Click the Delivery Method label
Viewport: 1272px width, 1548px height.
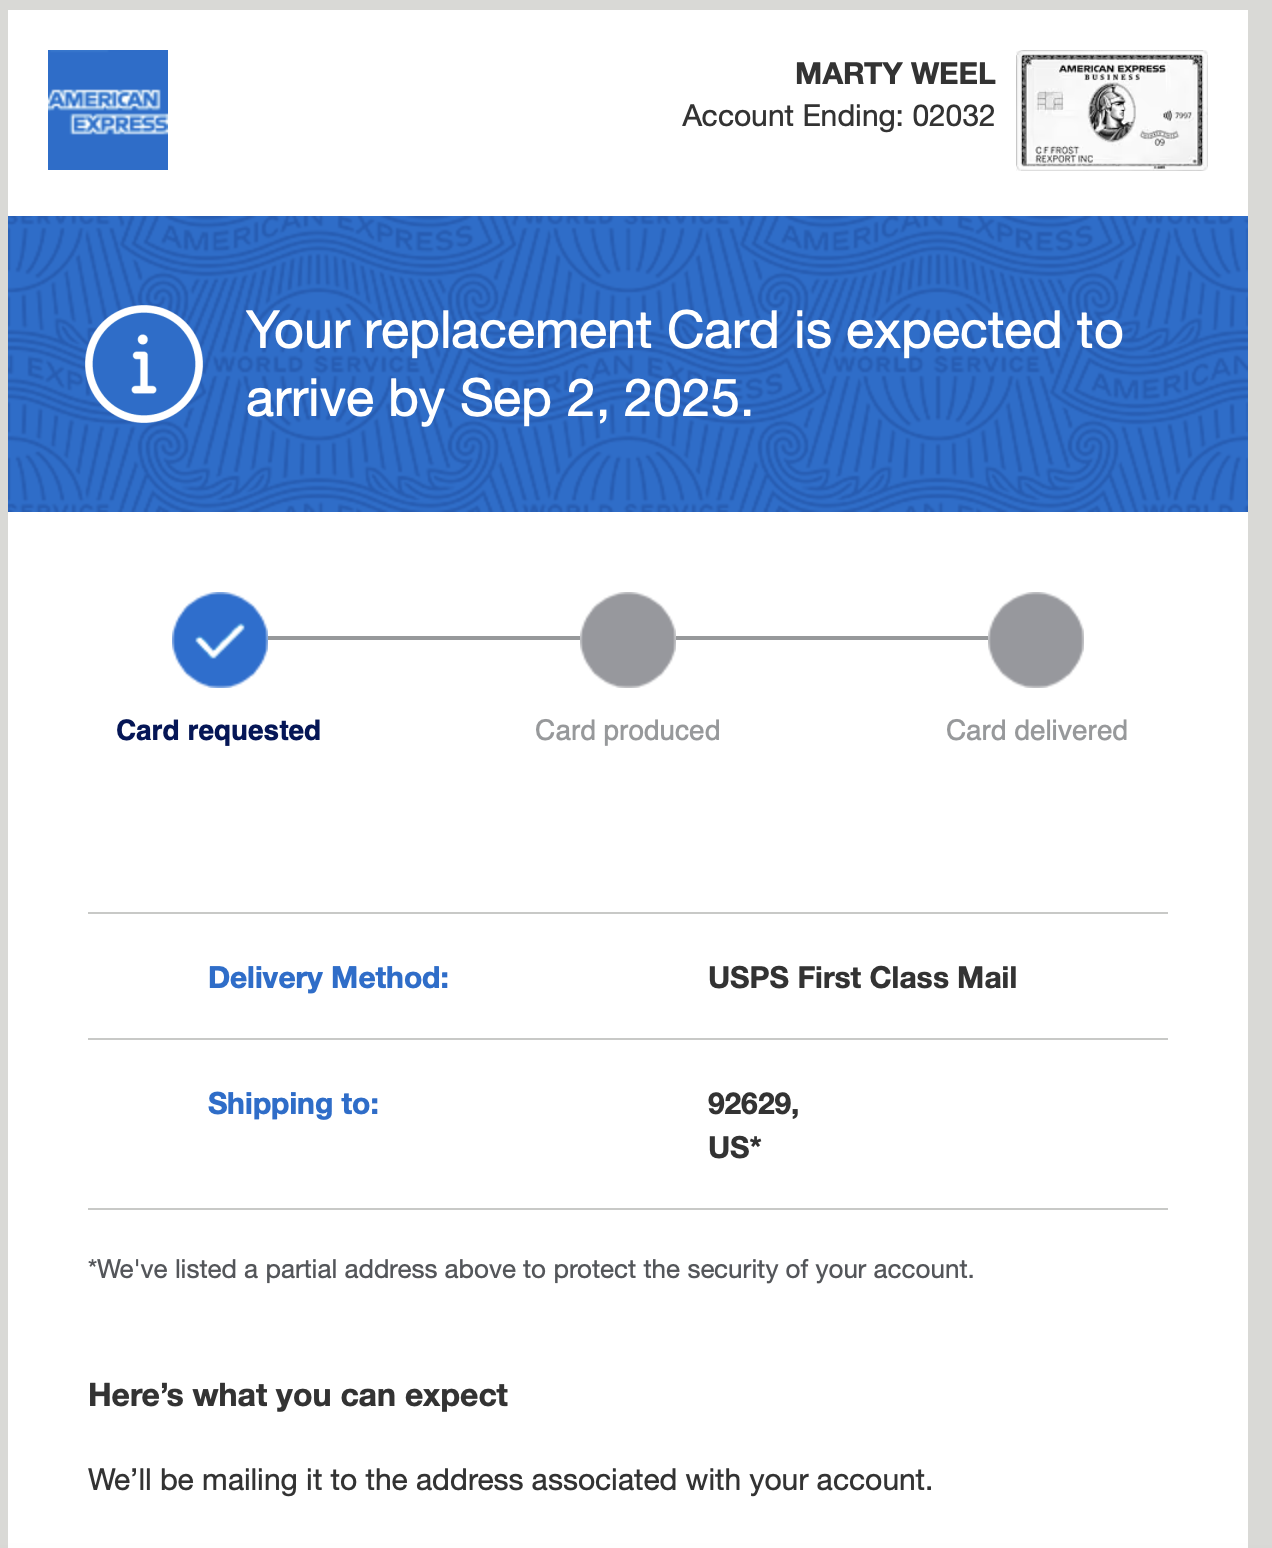click(x=328, y=978)
